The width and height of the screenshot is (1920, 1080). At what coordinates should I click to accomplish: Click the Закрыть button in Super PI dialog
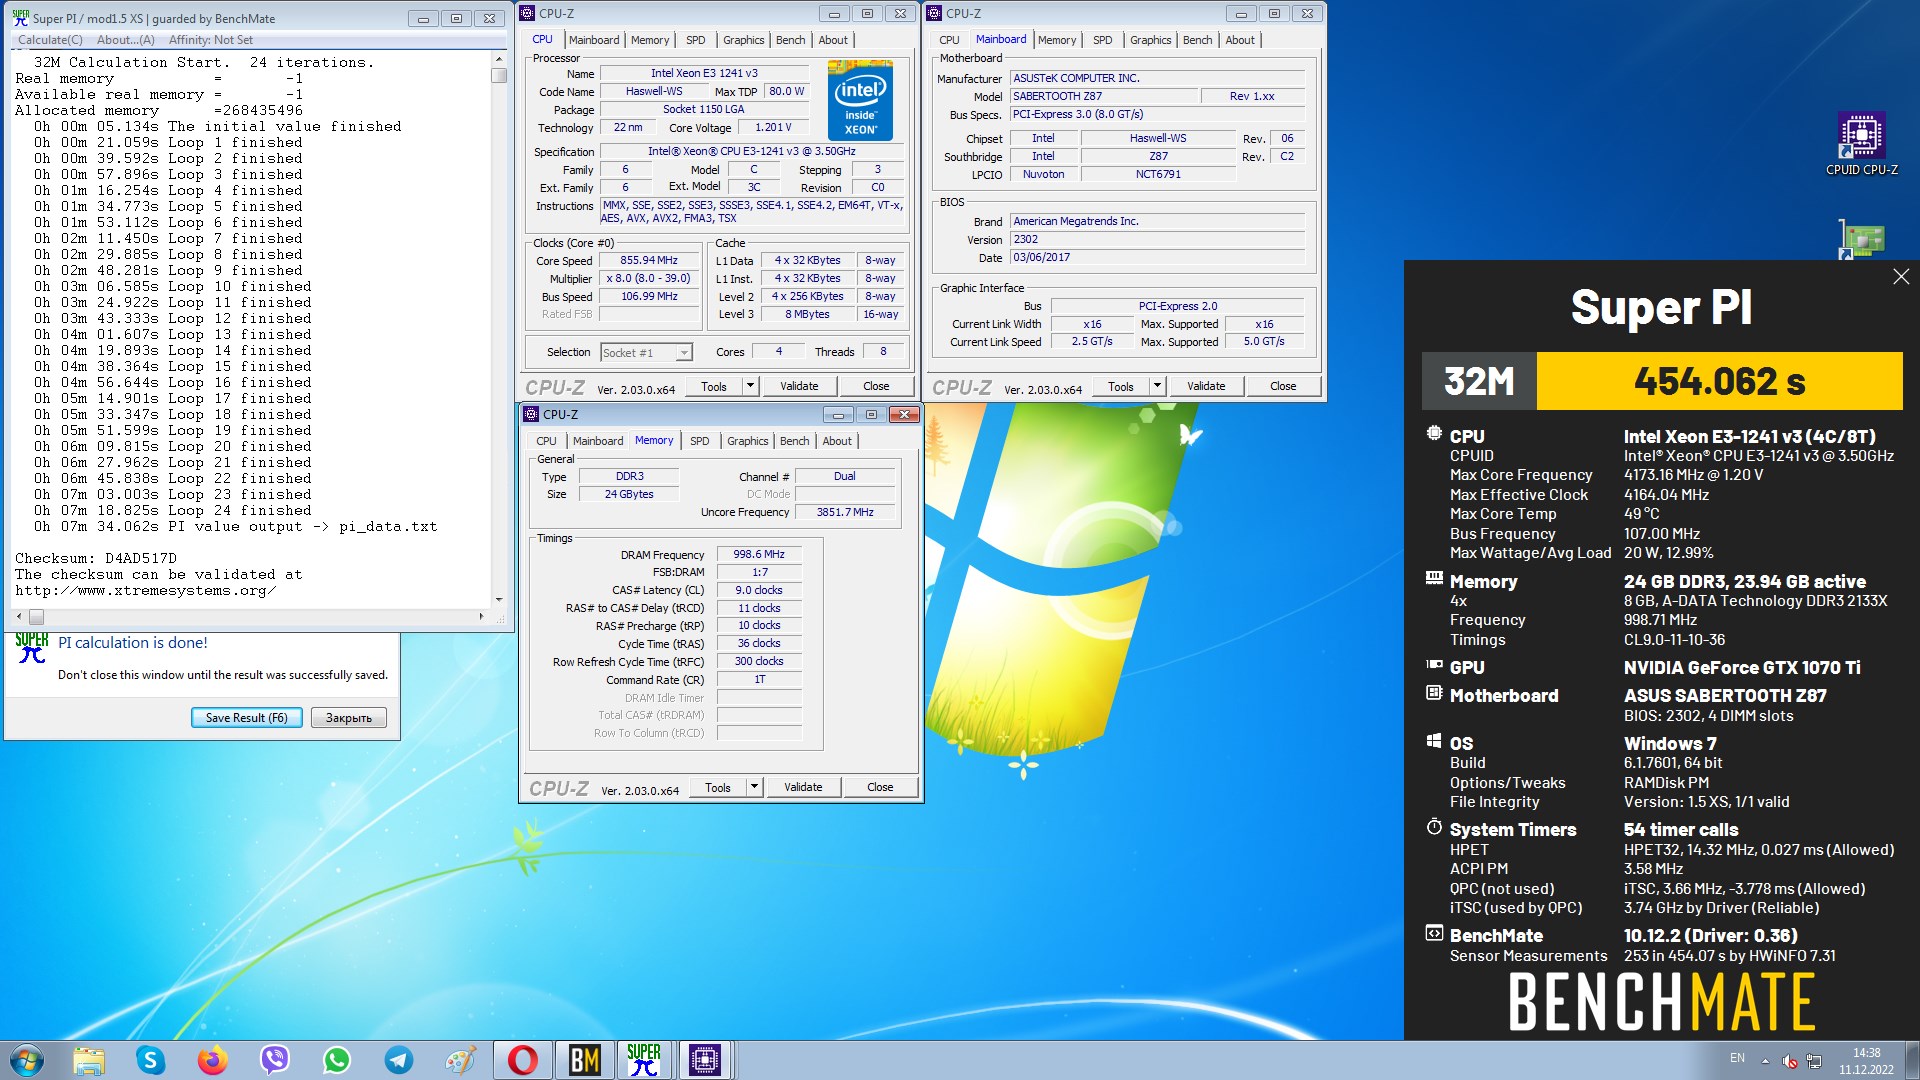349,718
